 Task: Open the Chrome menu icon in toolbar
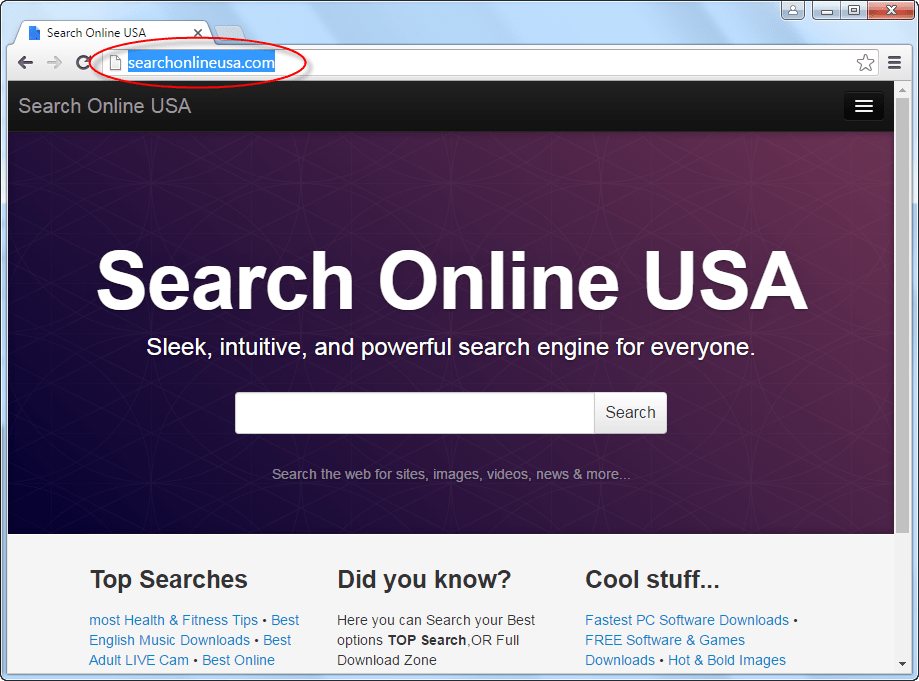(894, 62)
